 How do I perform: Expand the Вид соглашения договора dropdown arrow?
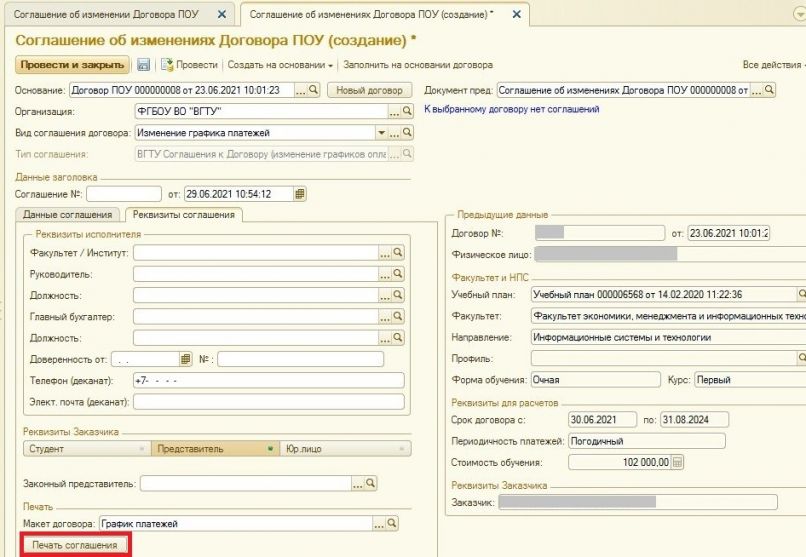point(381,133)
